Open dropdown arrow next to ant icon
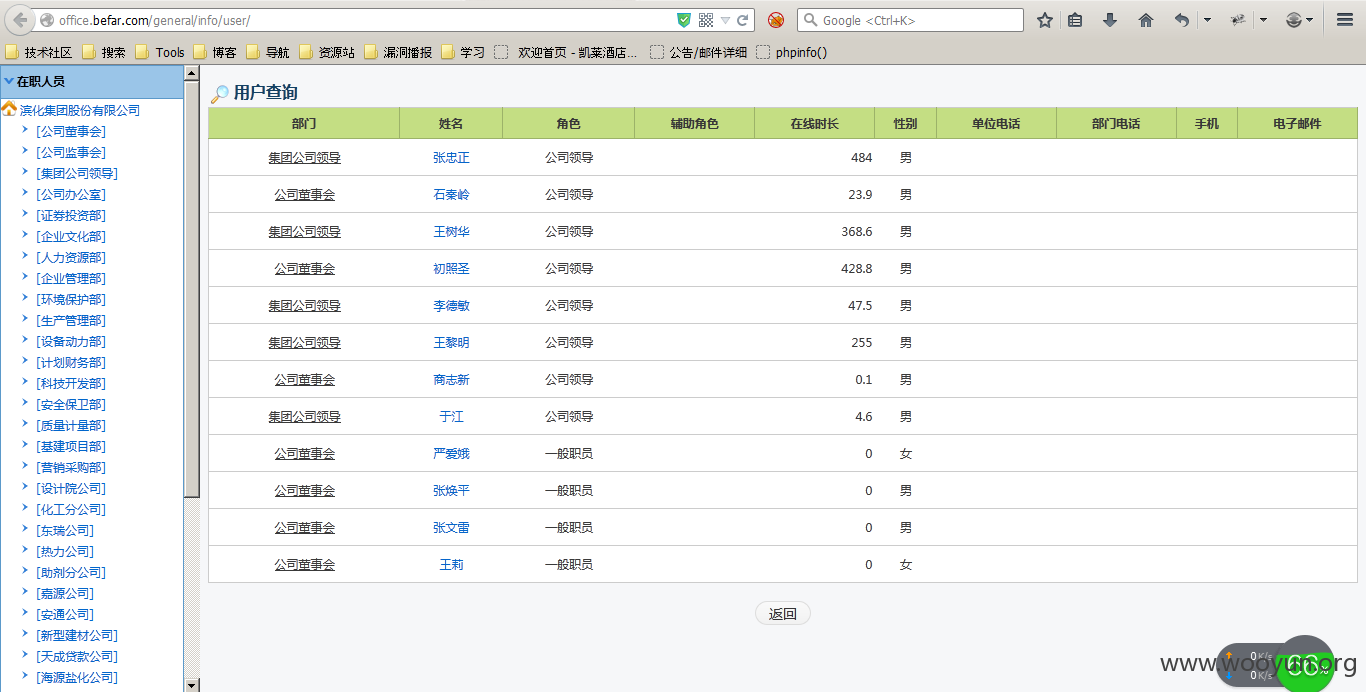The width and height of the screenshot is (1366, 692). pos(1263,20)
